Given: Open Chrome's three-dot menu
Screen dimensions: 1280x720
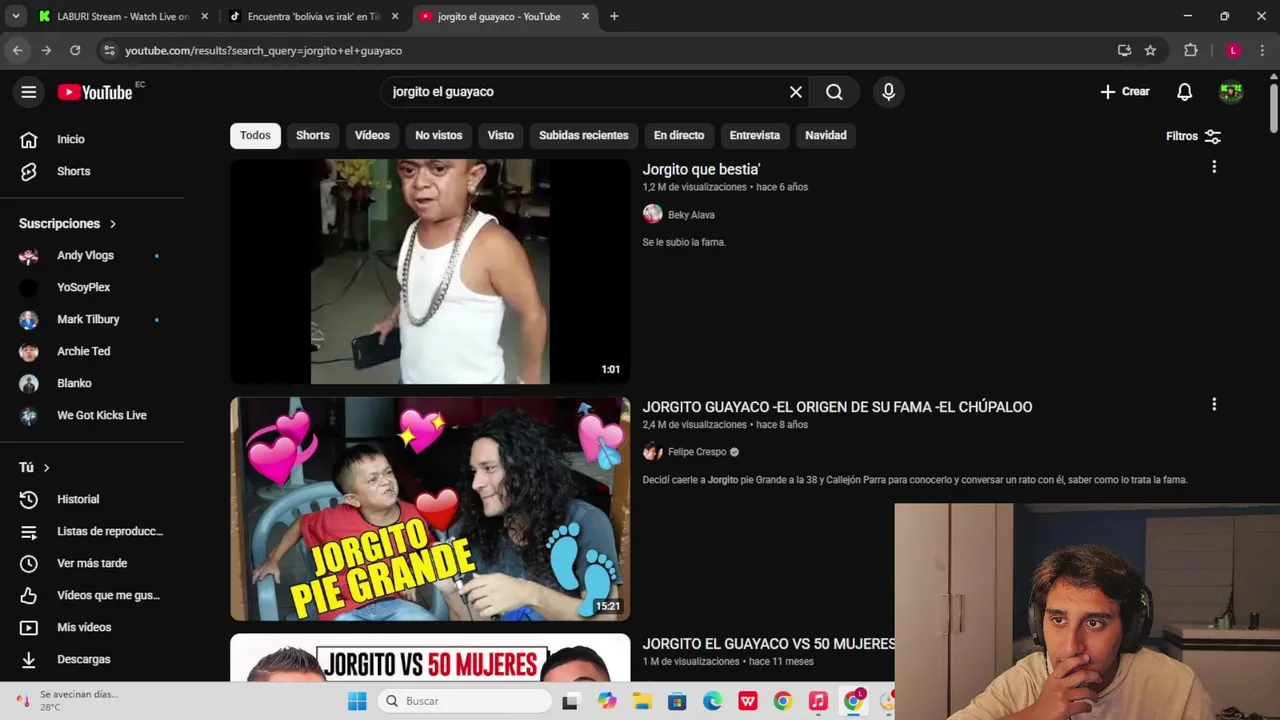Looking at the screenshot, I should click(x=1263, y=50).
